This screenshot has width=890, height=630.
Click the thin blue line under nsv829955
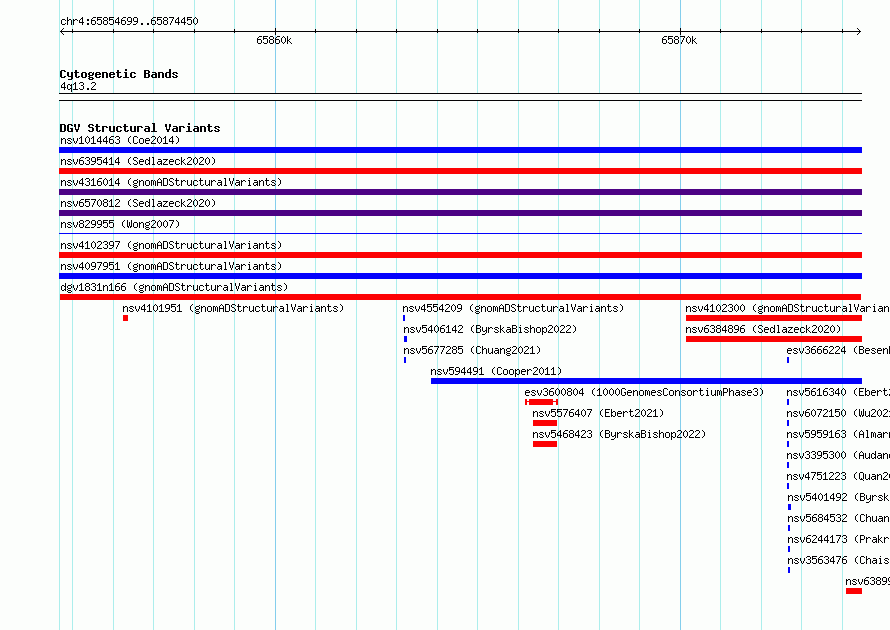point(460,233)
